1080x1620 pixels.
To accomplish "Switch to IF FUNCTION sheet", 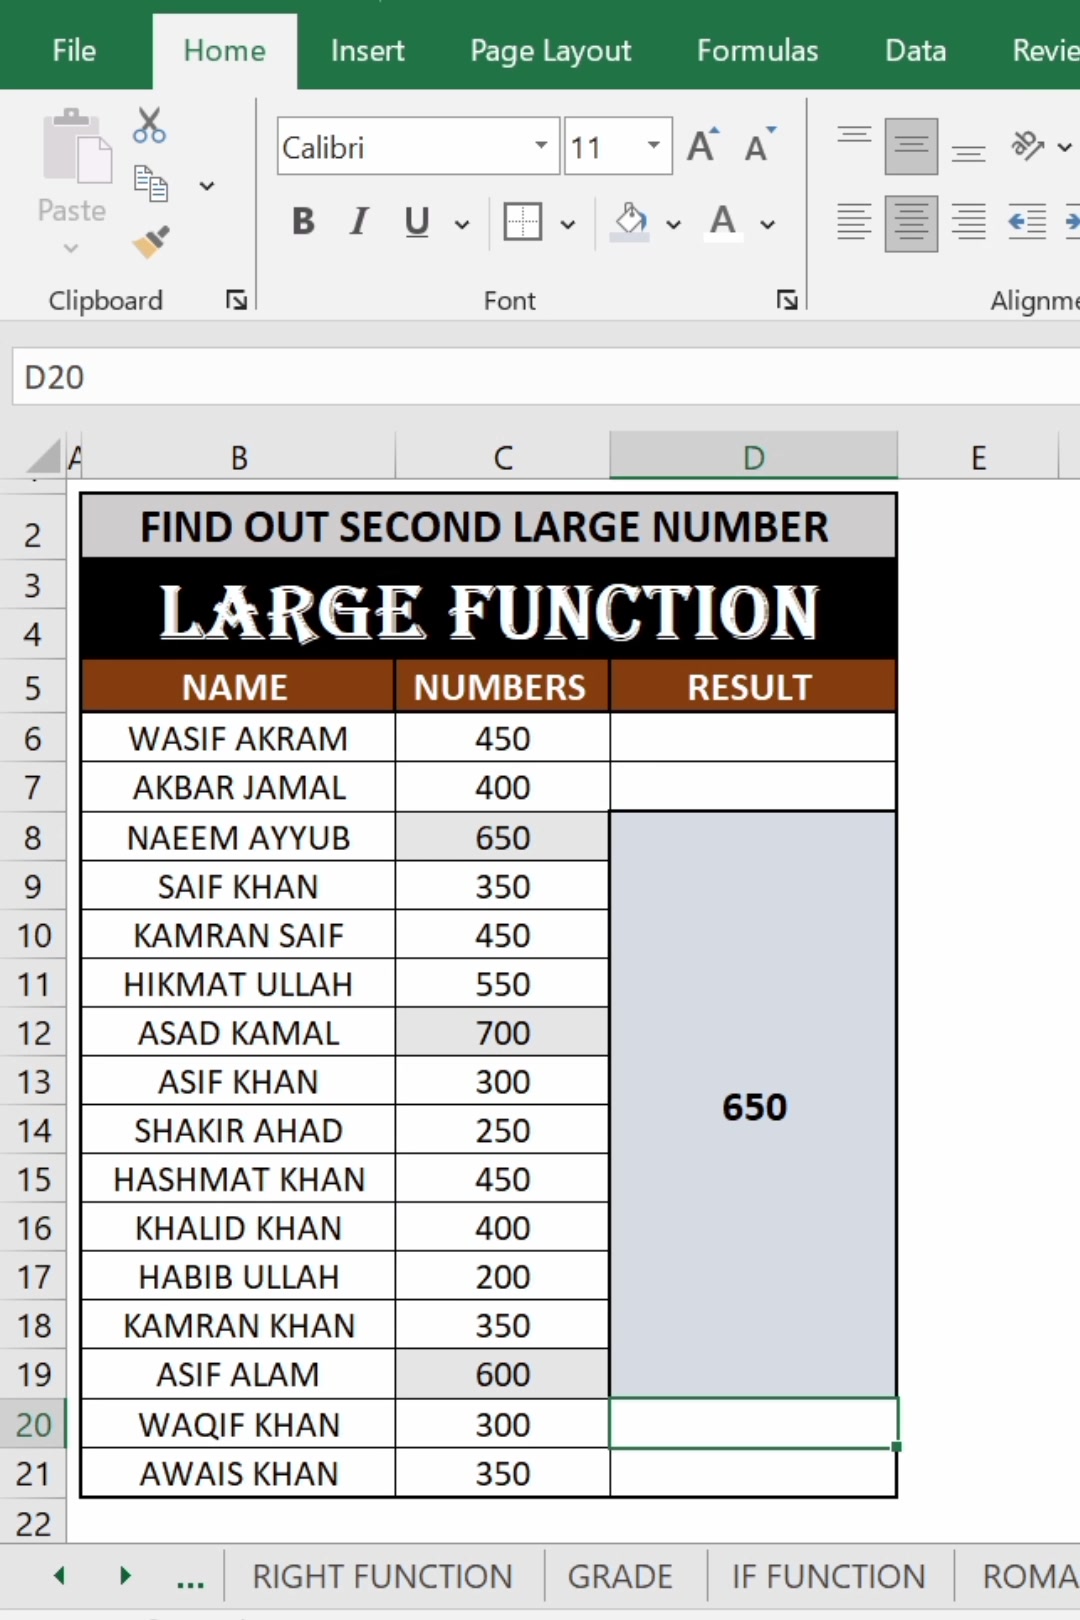I will [x=829, y=1577].
